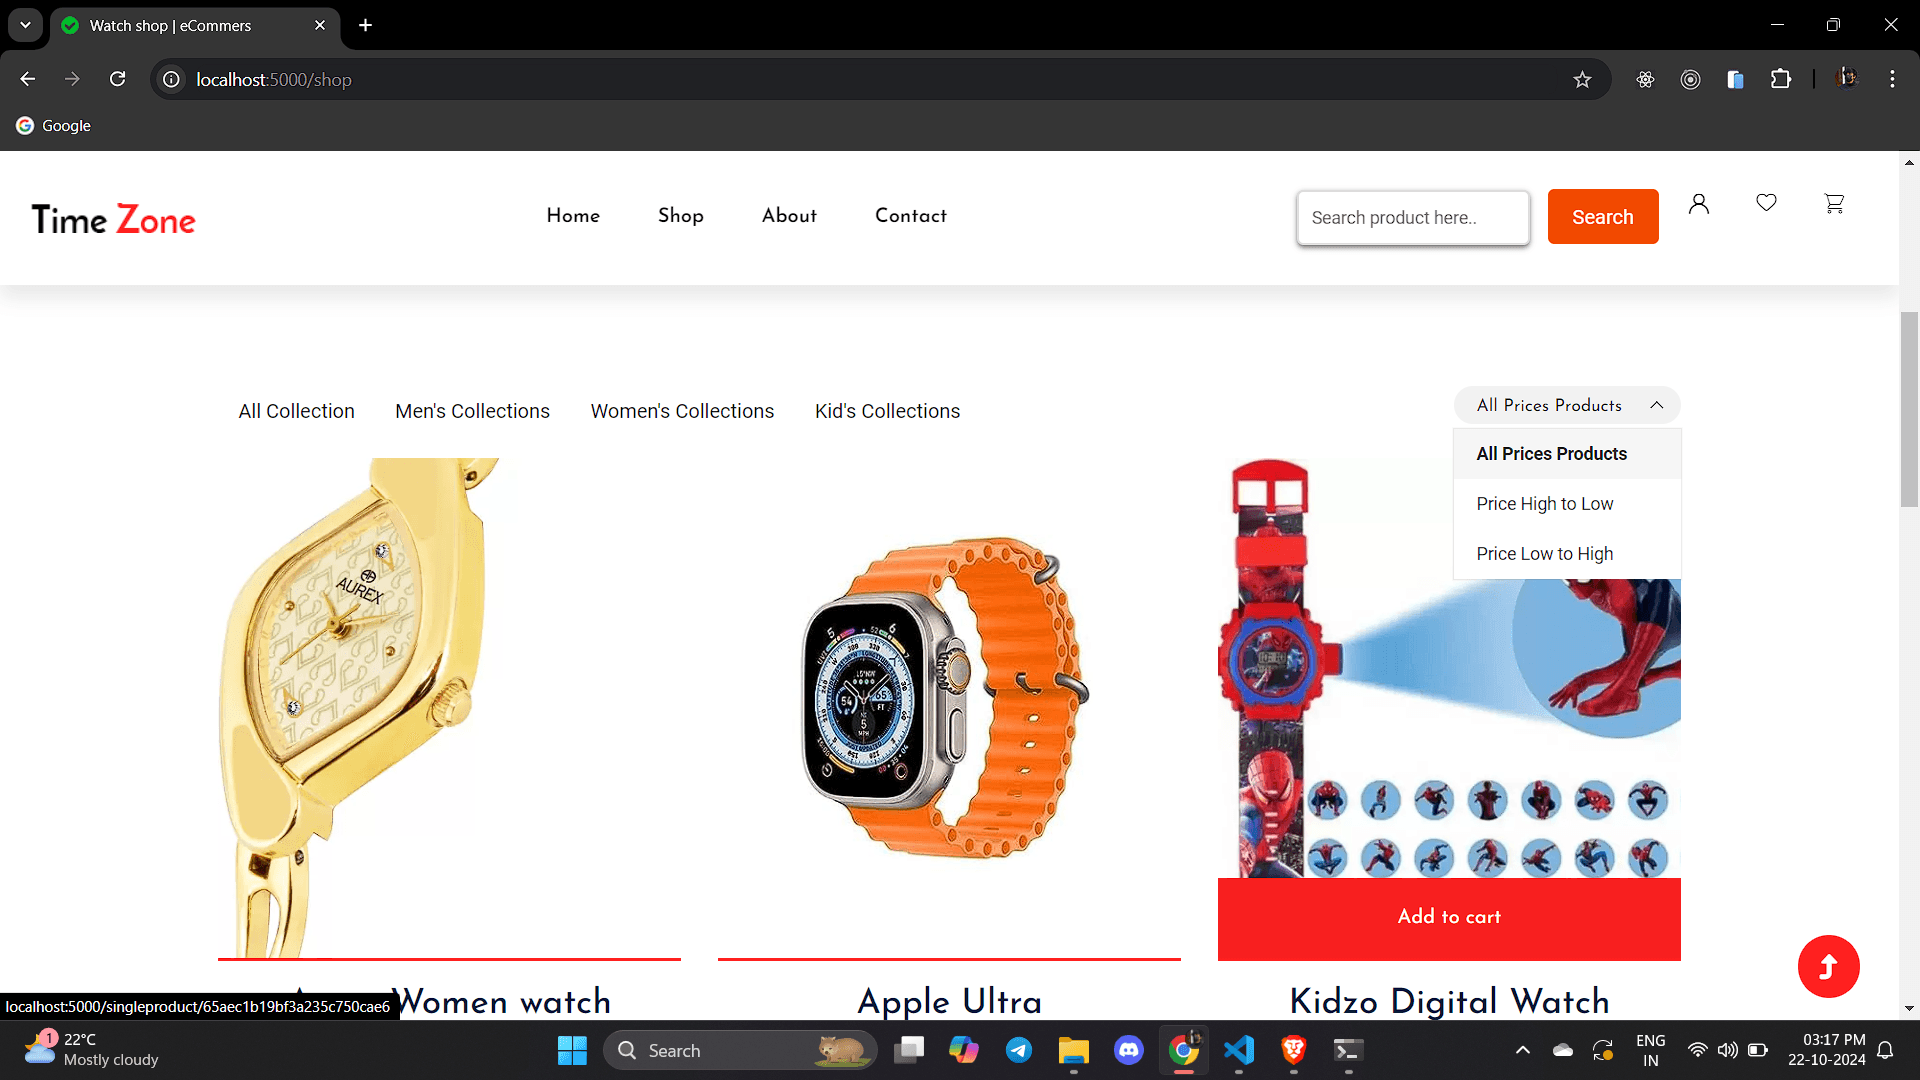Image resolution: width=1920 pixels, height=1080 pixels.
Task: Click the orange Search button
Action: (1603, 217)
